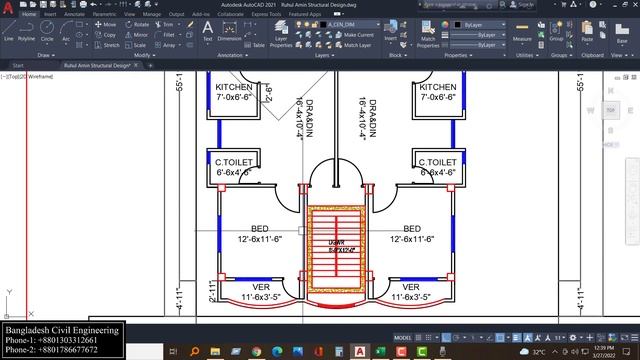This screenshot has width=640, height=360.
Task: Click Save in the quick access toolbar
Action: (43, 4)
